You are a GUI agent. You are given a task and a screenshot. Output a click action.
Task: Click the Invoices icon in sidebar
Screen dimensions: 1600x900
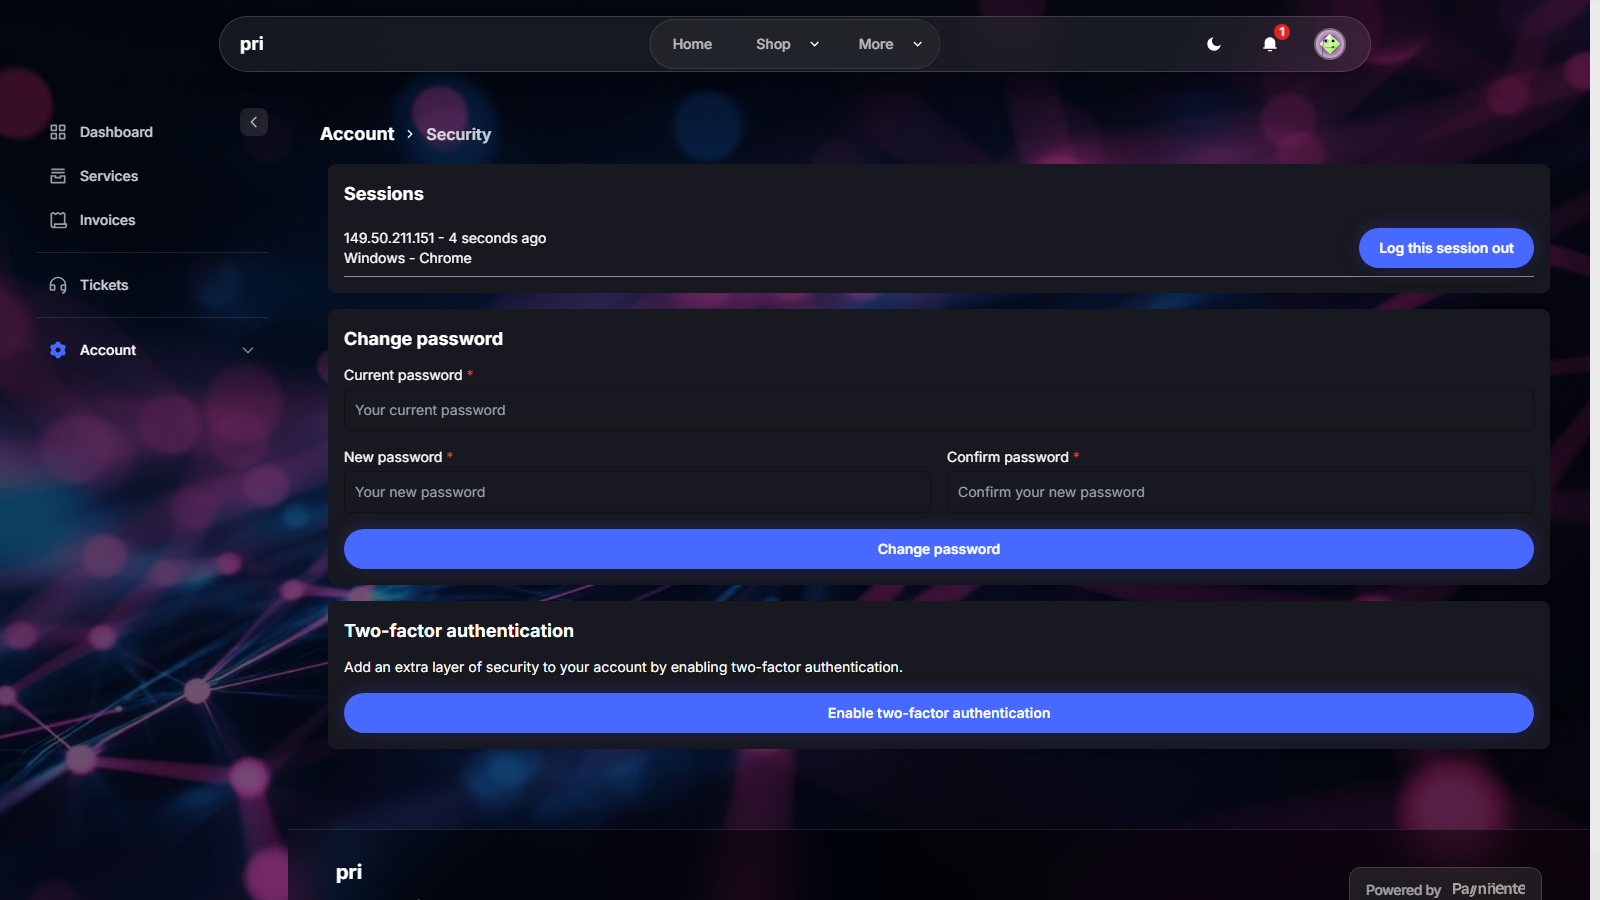[58, 220]
